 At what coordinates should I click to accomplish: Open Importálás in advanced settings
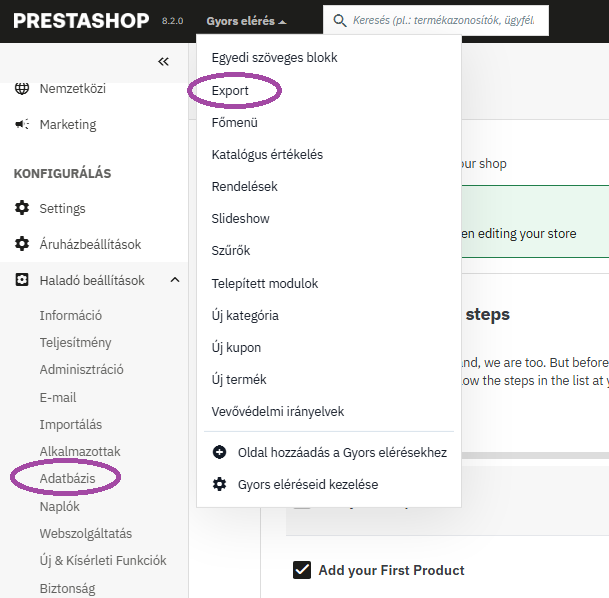coord(70,425)
